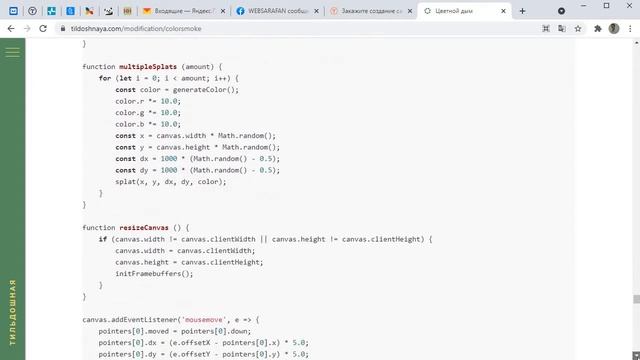
Task: Click the ТИЛЬДОШНАЯ sidebar logo text
Action: point(13,312)
